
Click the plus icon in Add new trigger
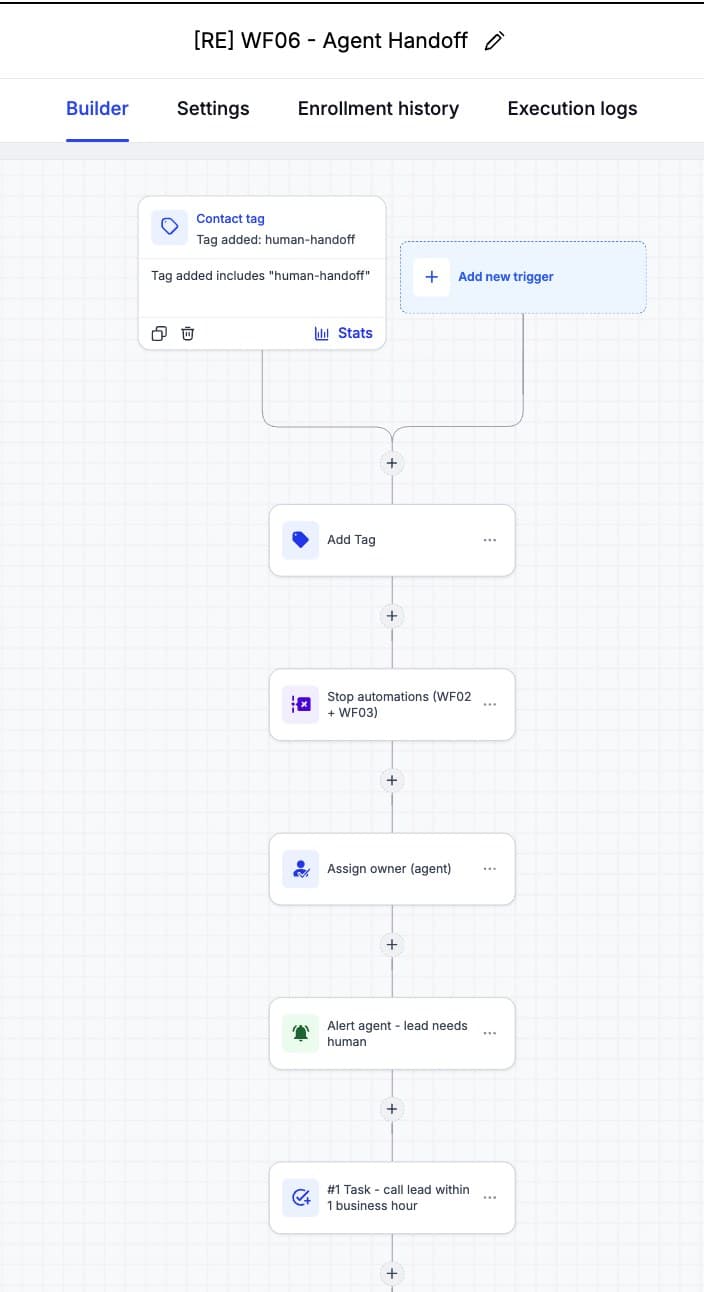[x=431, y=277]
